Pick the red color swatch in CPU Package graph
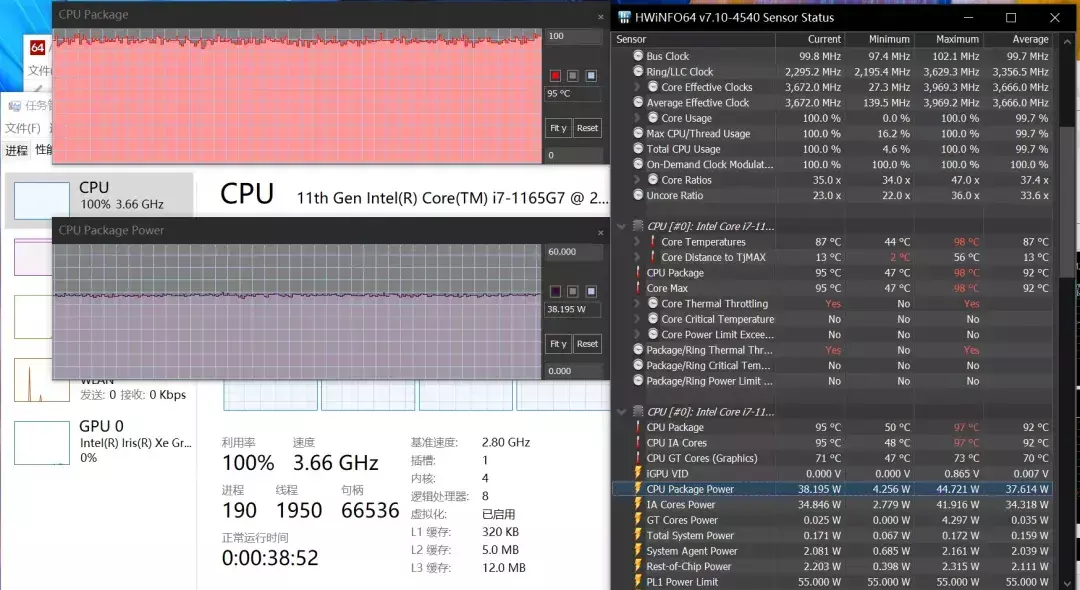The width and height of the screenshot is (1080, 590). [x=555, y=76]
